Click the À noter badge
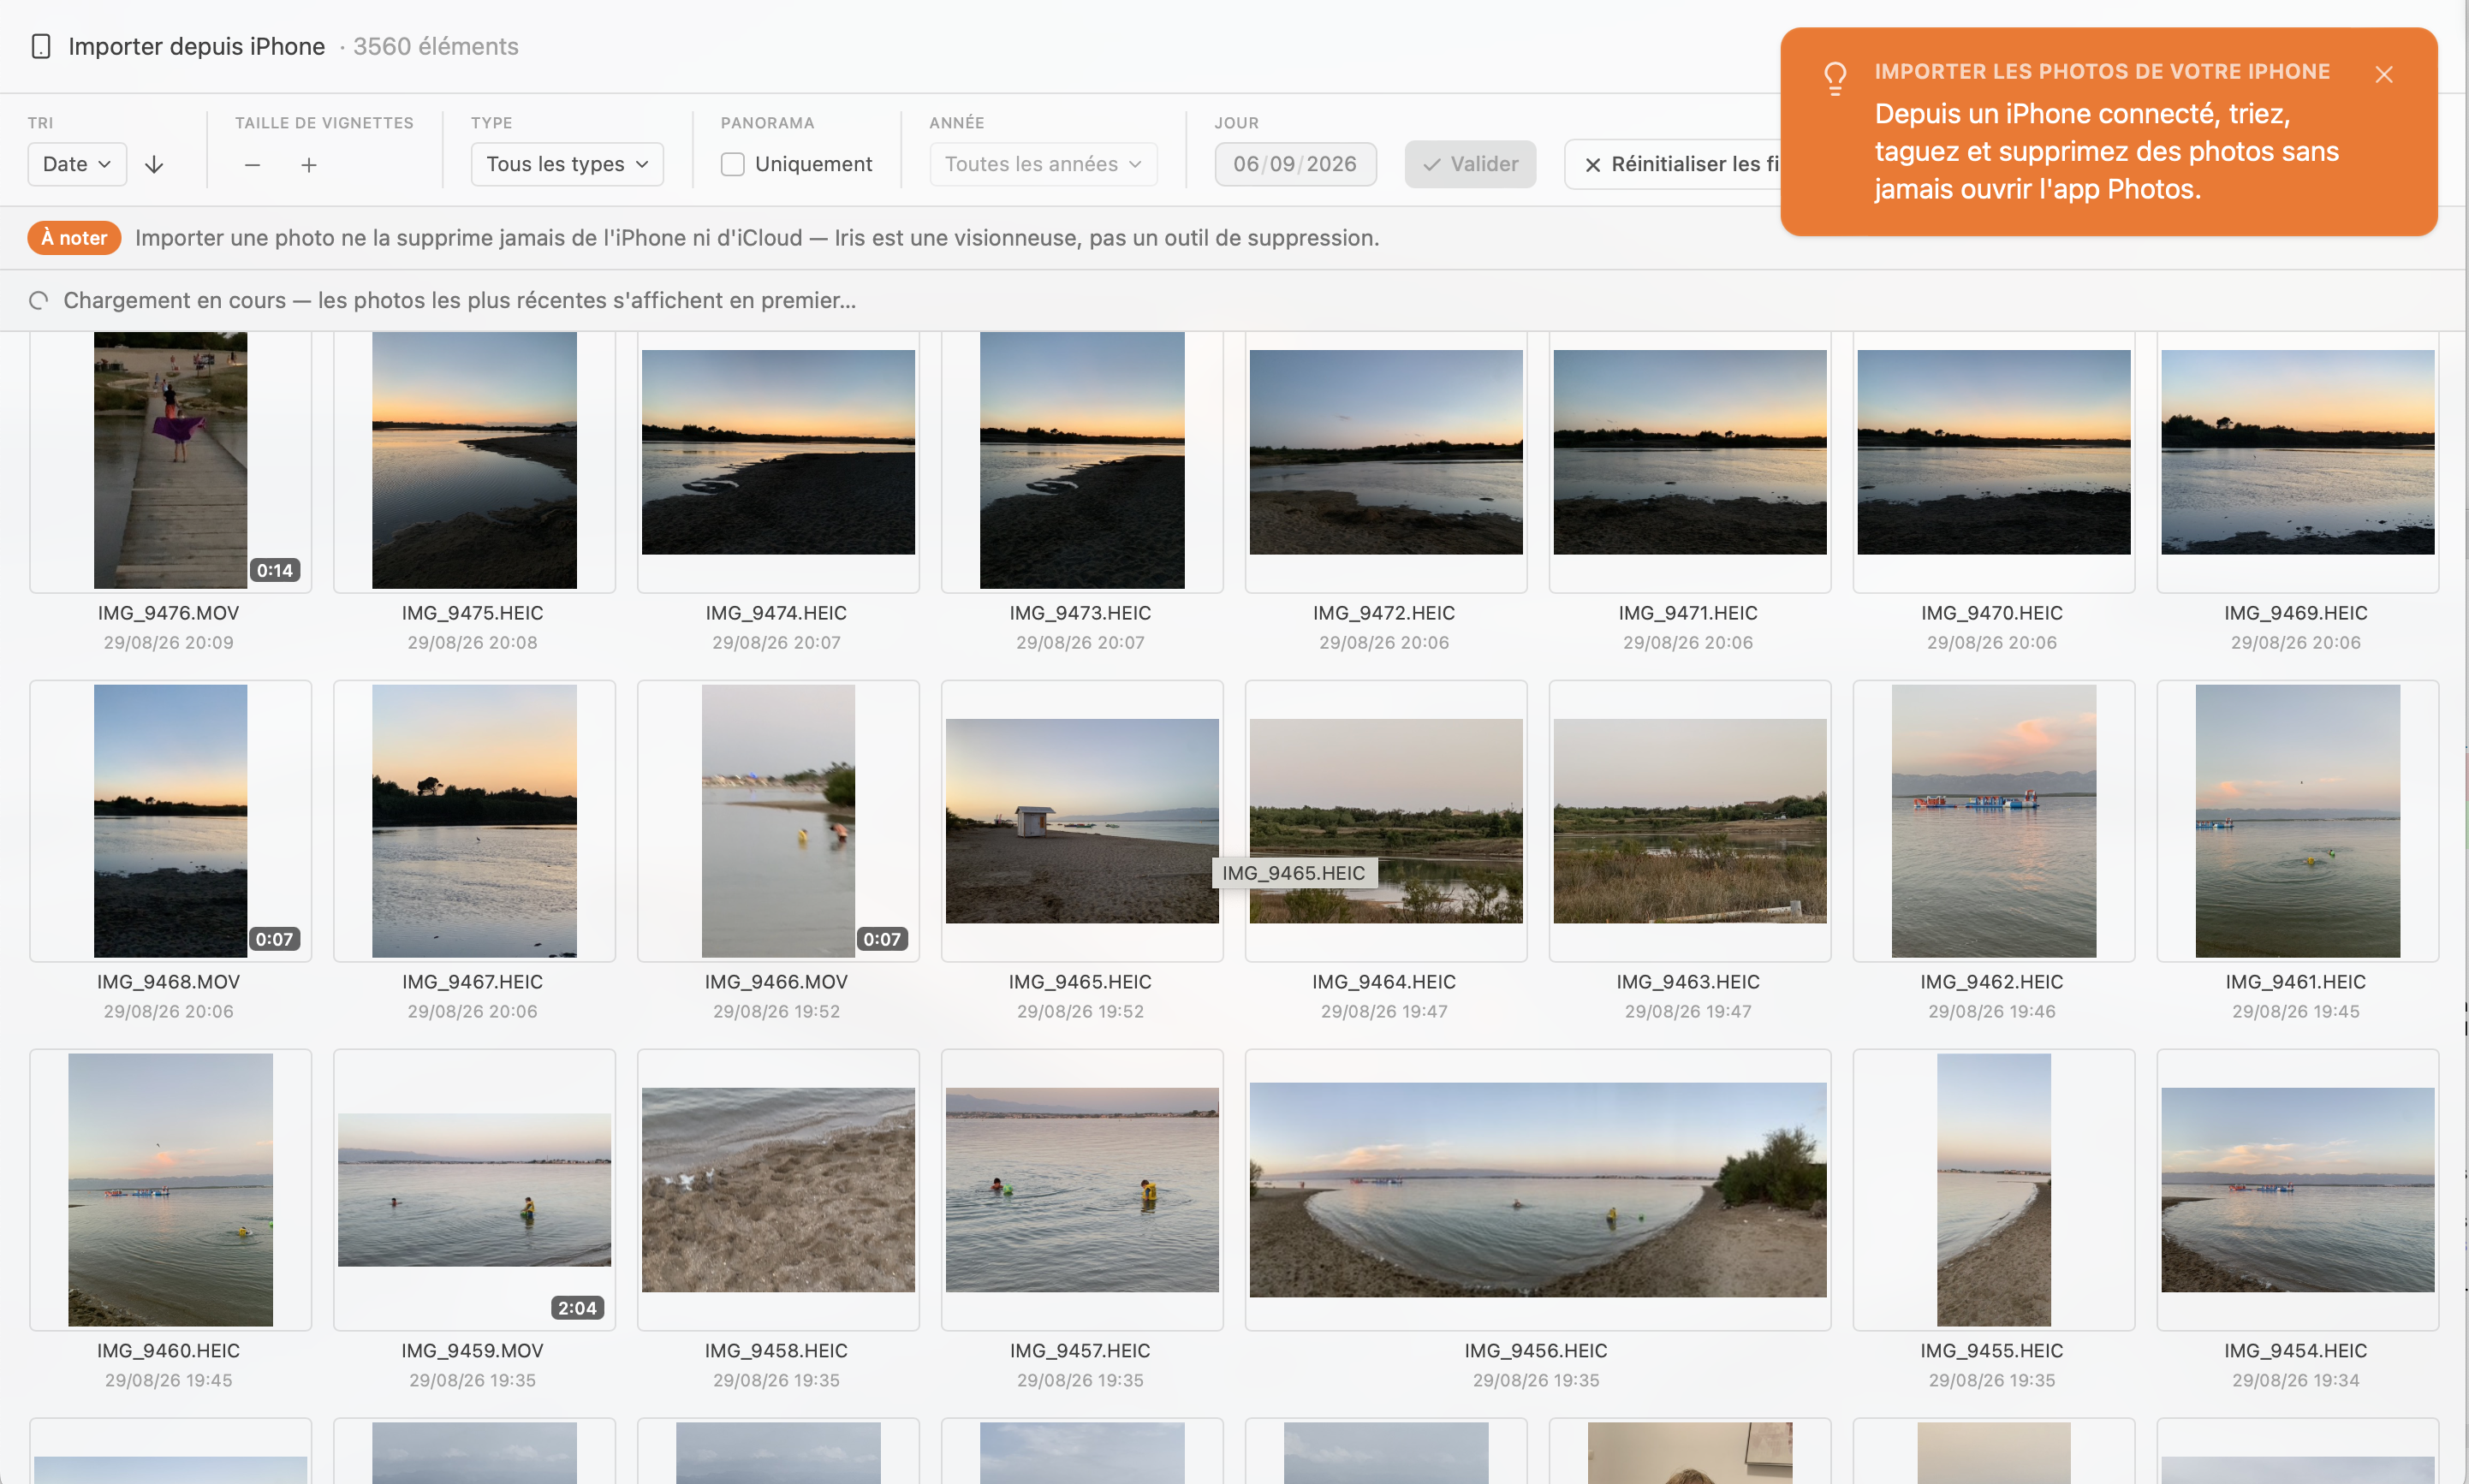The width and height of the screenshot is (2469, 1484). 74,238
